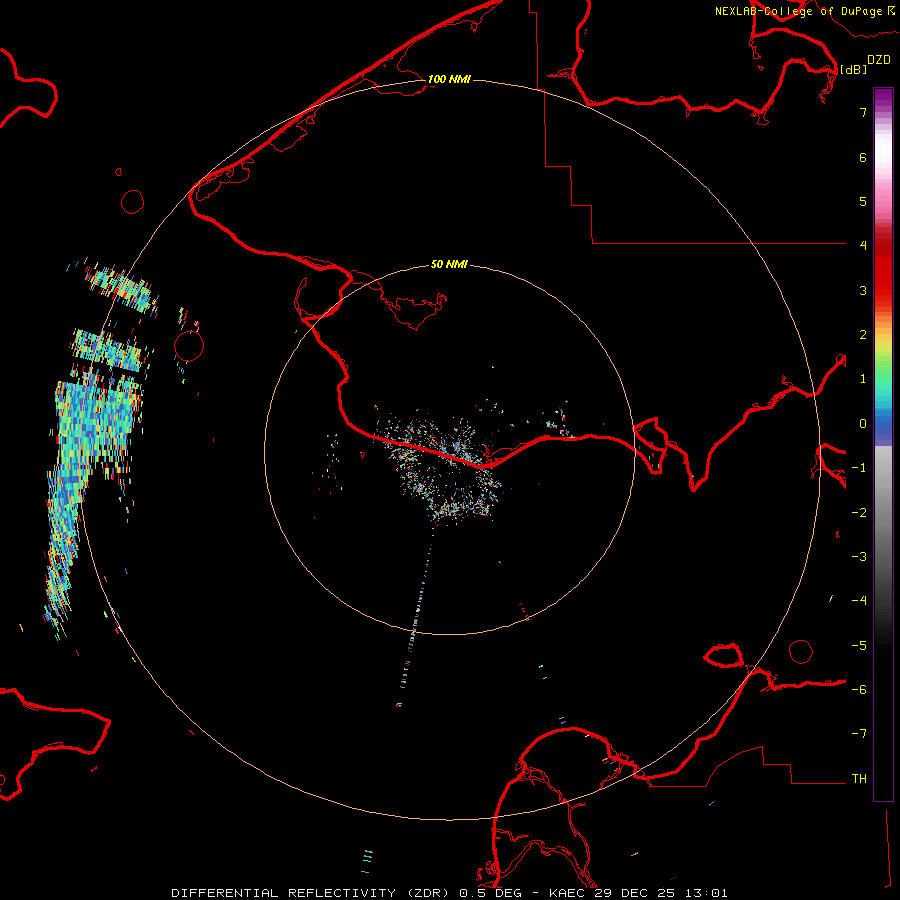Click the 0.5 DEG elevation angle text
This screenshot has height=900, width=900.
490,893
